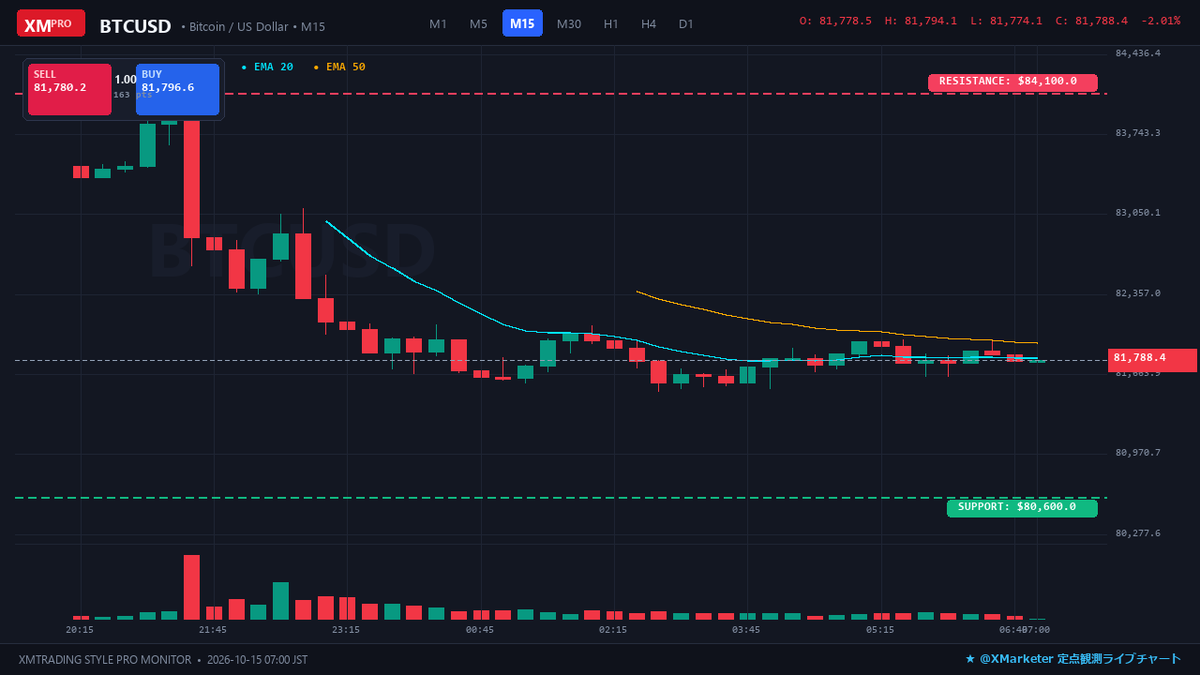Click the 23:15 time axis label
1200x675 pixels.
coord(346,630)
